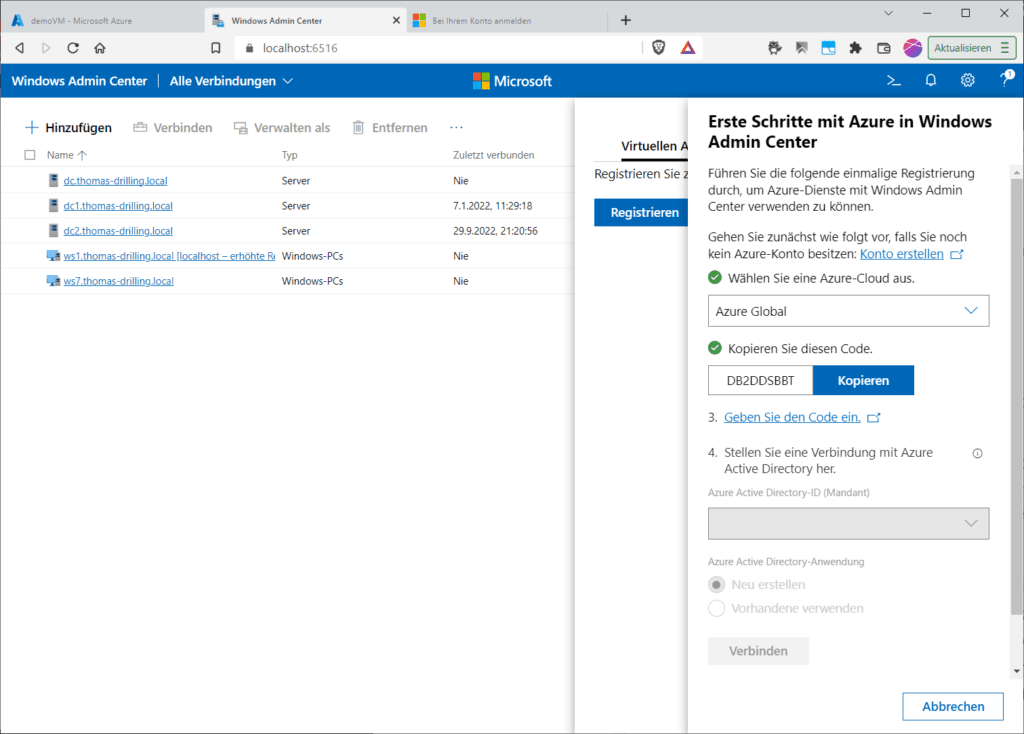Click the scrollbar down arrow in panel
This screenshot has height=734, width=1024.
pos(1016,671)
